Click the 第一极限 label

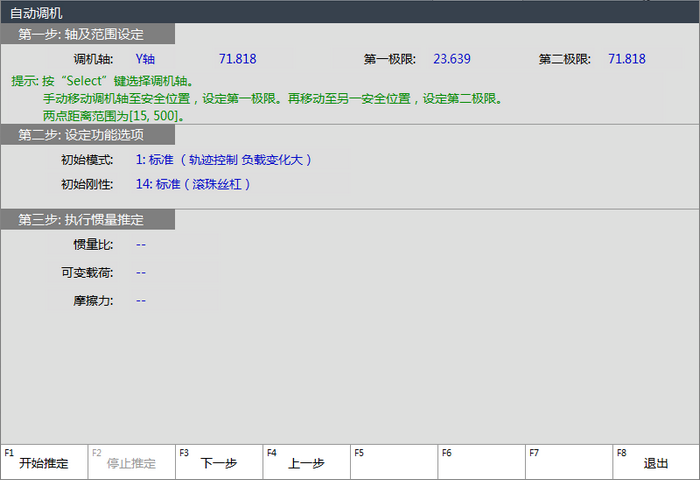[390, 59]
